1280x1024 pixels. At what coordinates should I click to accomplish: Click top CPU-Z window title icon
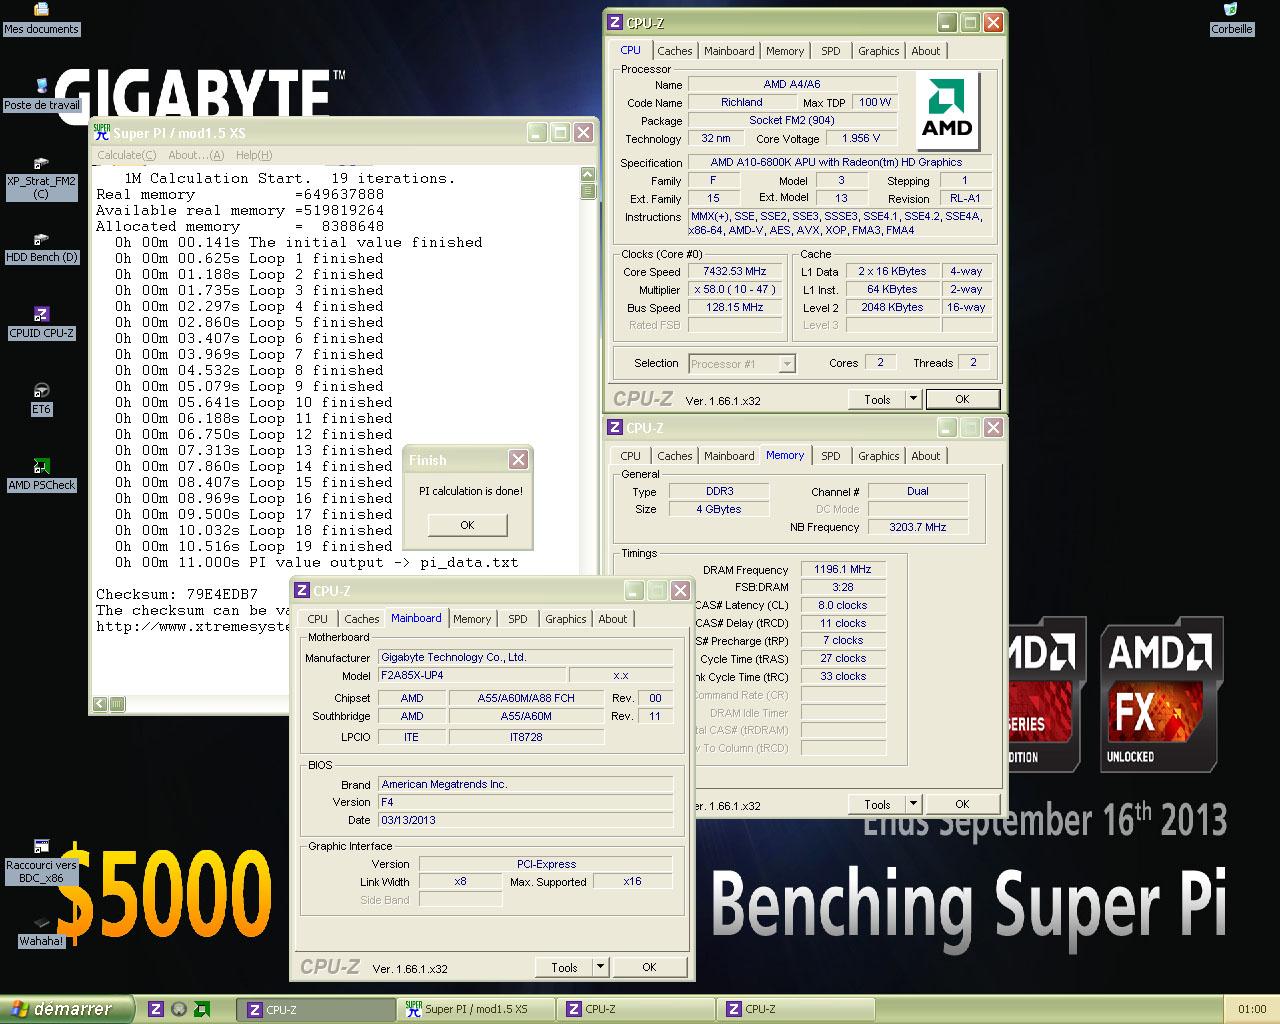616,22
